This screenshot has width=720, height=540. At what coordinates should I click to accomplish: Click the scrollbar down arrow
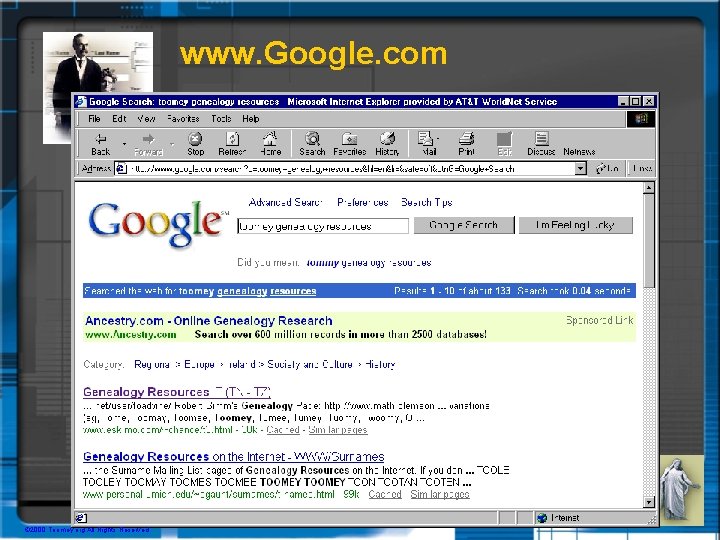648,502
